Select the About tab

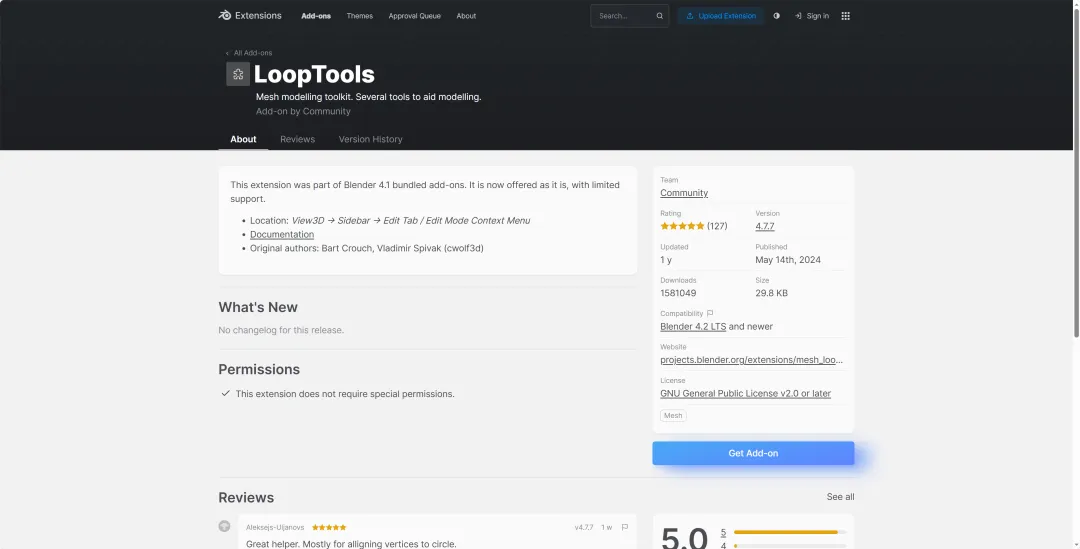(243, 139)
